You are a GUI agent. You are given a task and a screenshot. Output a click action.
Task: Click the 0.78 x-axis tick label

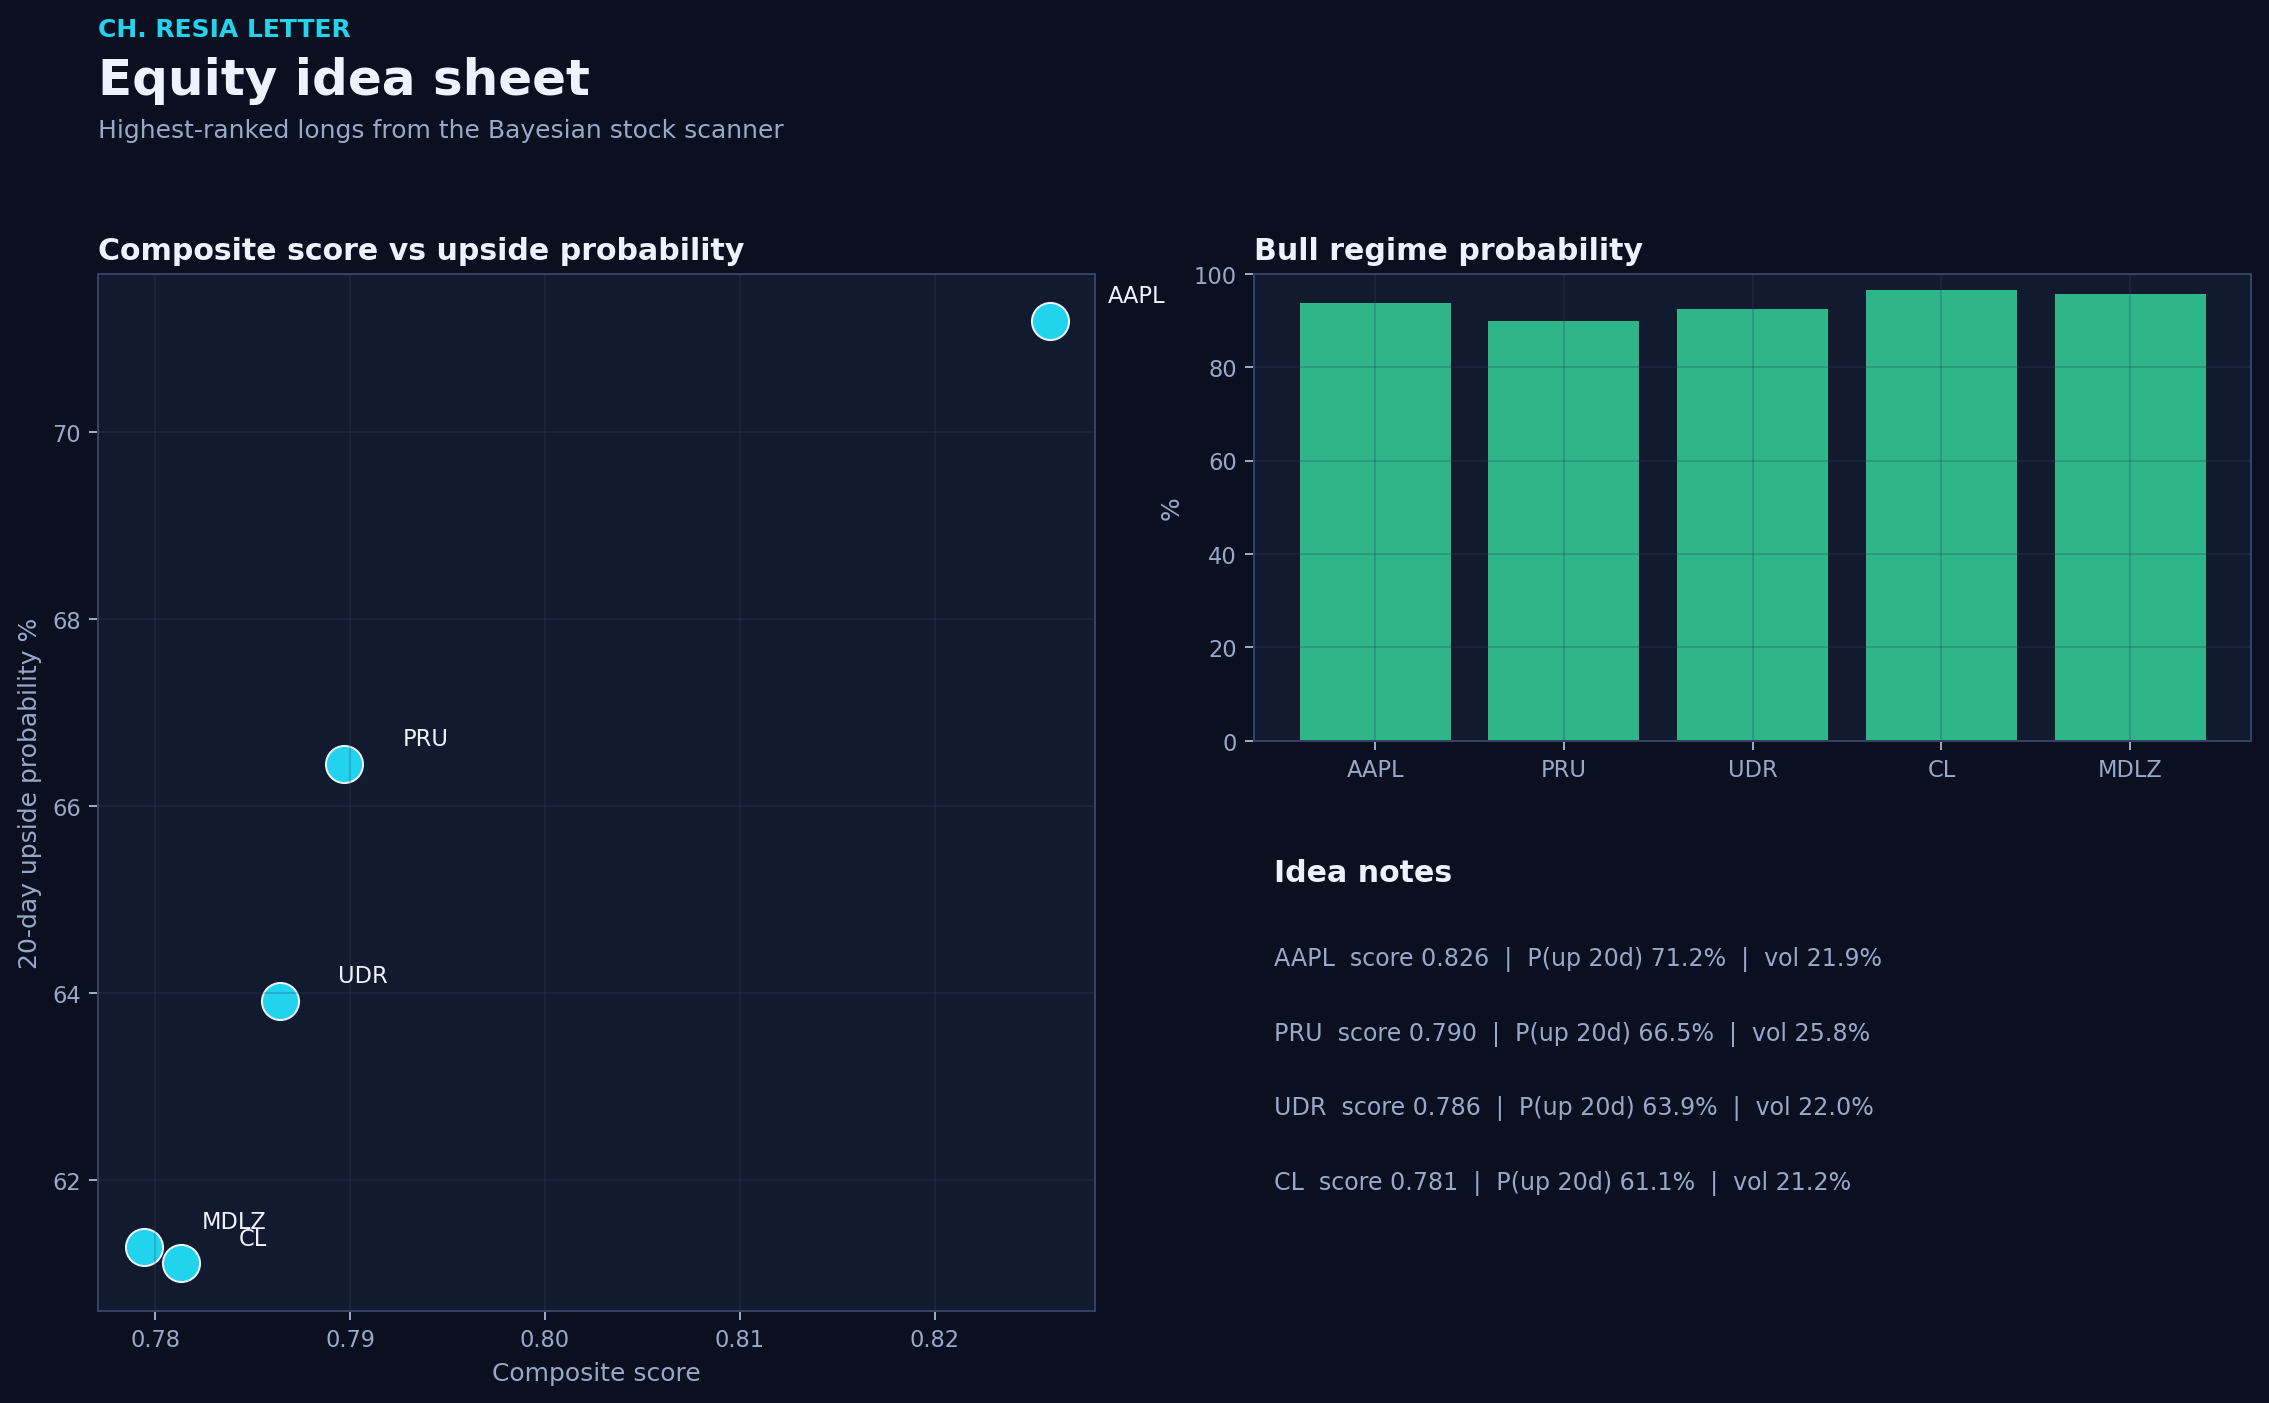[x=155, y=1339]
